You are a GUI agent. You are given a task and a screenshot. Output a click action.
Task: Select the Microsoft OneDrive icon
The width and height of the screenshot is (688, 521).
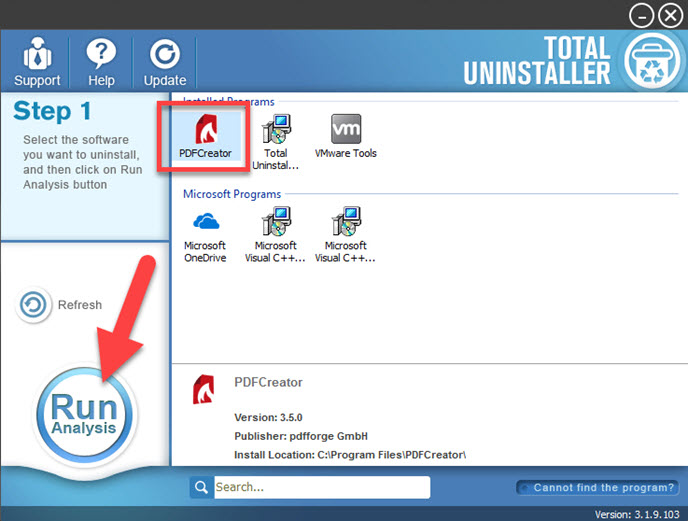(205, 237)
